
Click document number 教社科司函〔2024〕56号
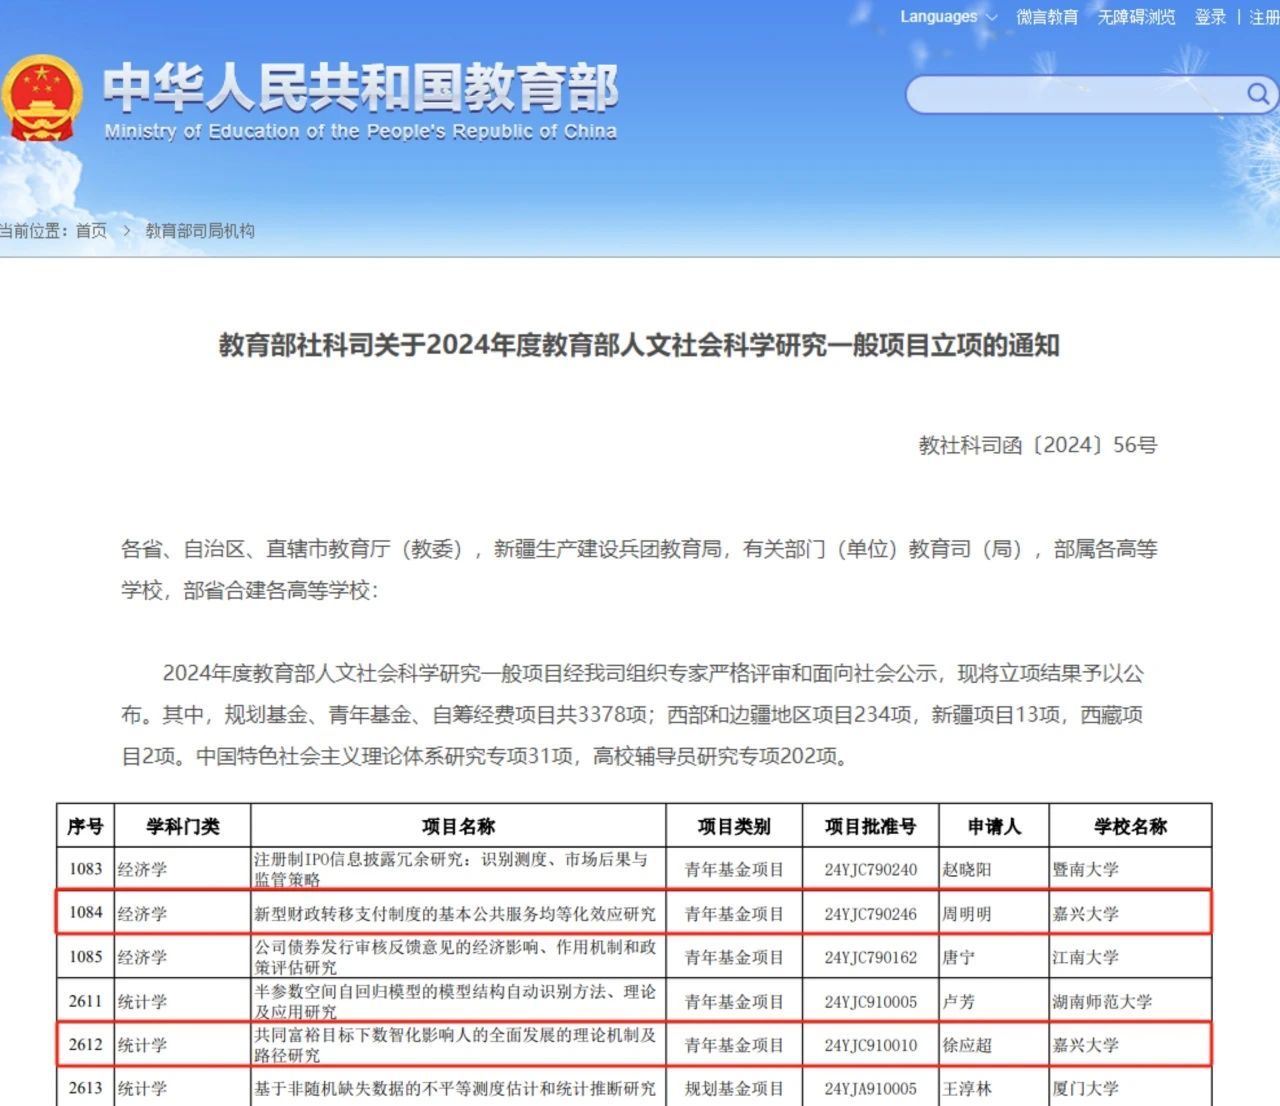pyautogui.click(x=1037, y=445)
